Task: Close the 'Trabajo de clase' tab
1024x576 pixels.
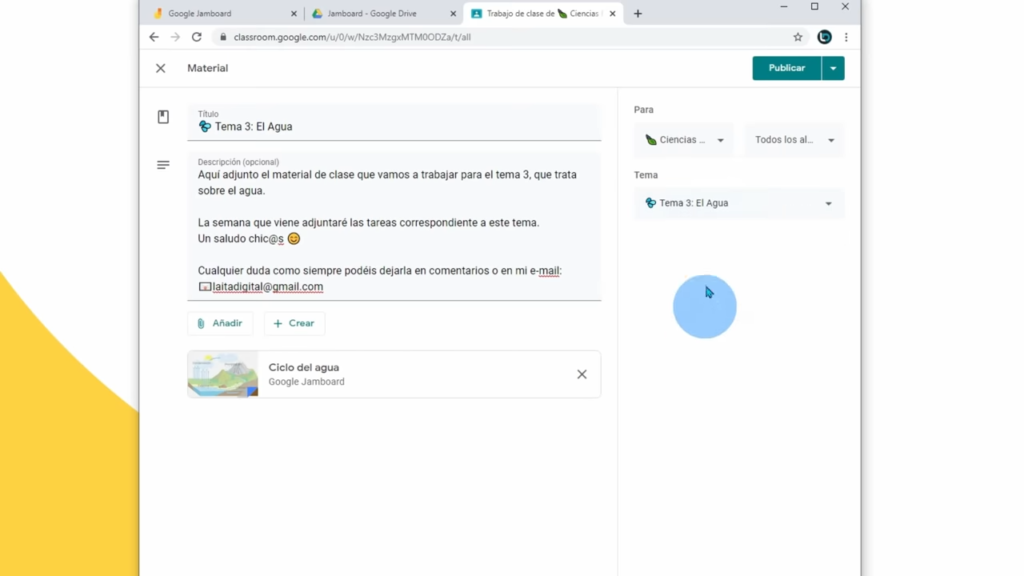Action: click(613, 14)
